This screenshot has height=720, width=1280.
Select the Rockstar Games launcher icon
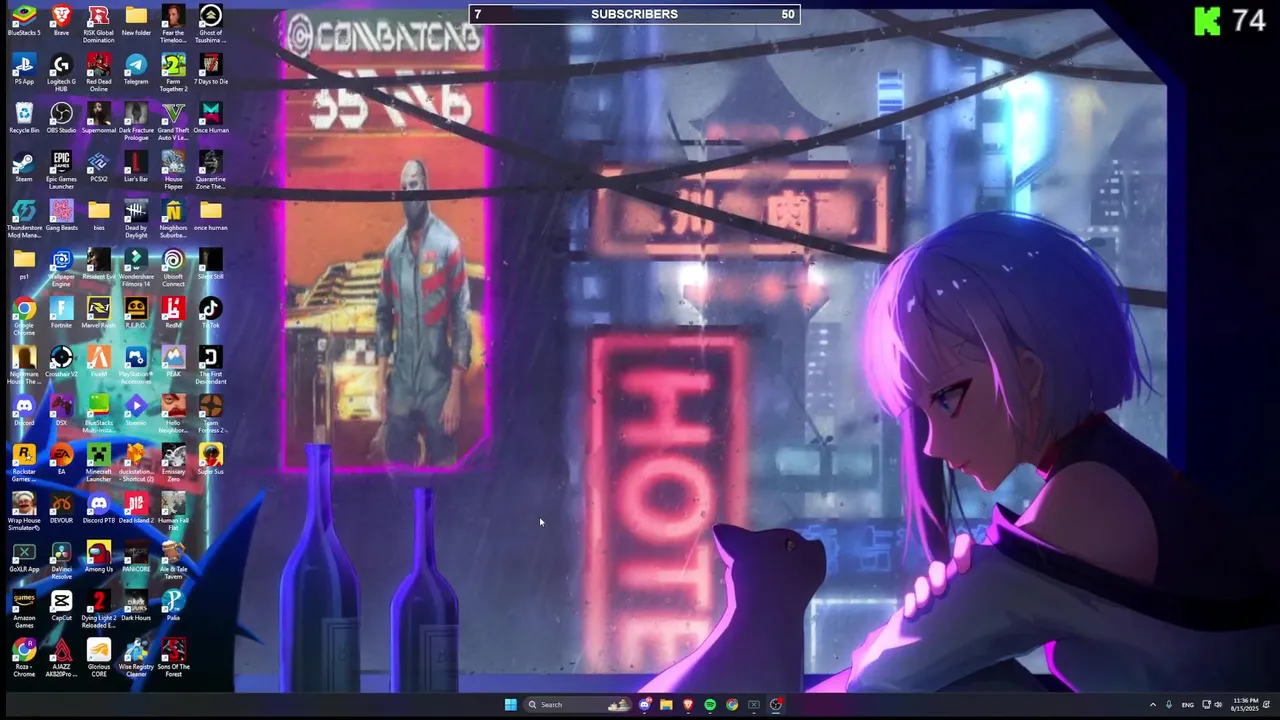[24, 465]
